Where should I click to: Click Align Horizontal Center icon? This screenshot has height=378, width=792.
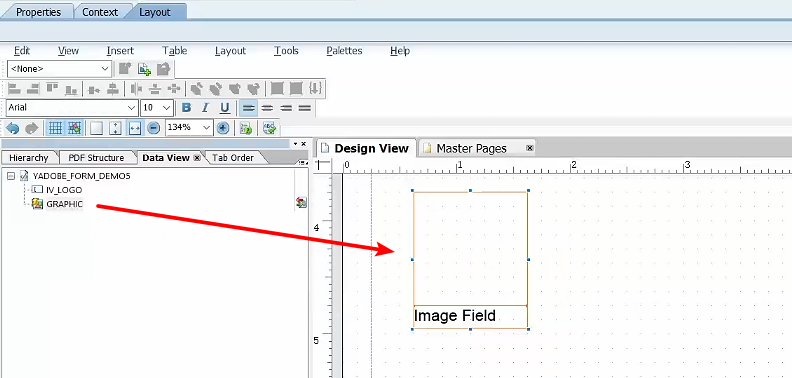pyautogui.click(x=113, y=89)
